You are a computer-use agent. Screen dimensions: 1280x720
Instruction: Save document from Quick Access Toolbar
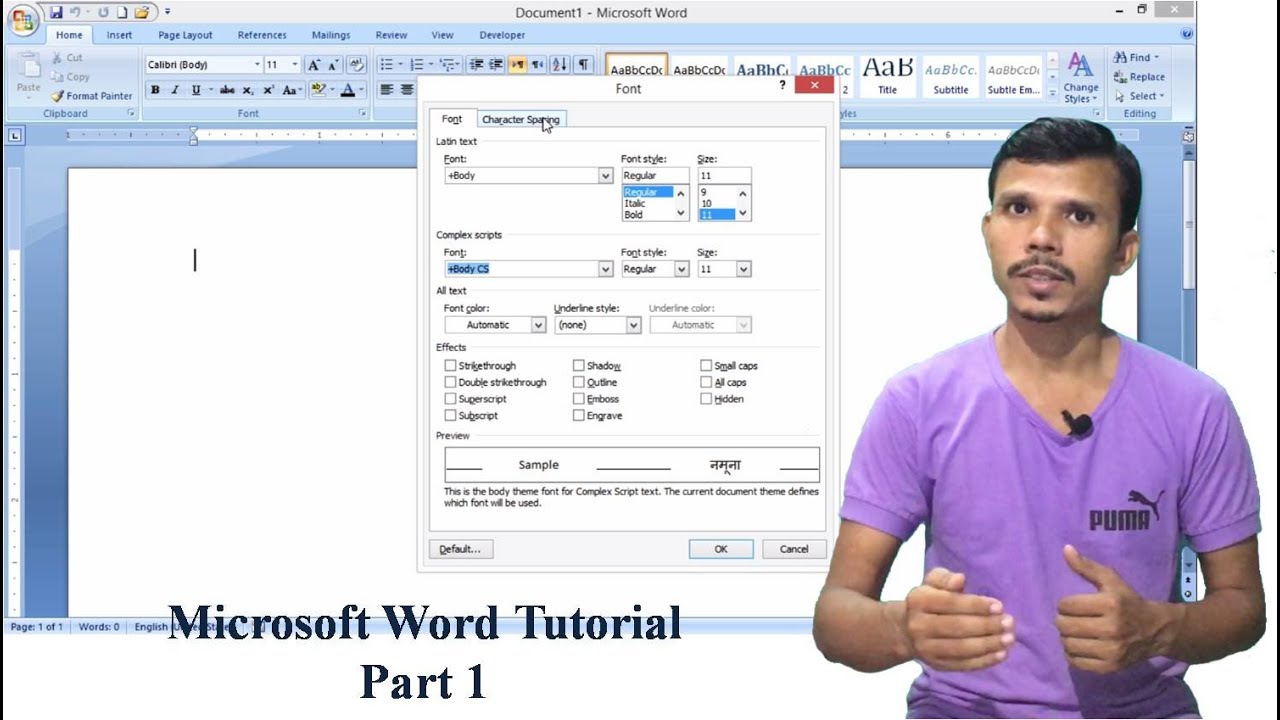coord(56,12)
